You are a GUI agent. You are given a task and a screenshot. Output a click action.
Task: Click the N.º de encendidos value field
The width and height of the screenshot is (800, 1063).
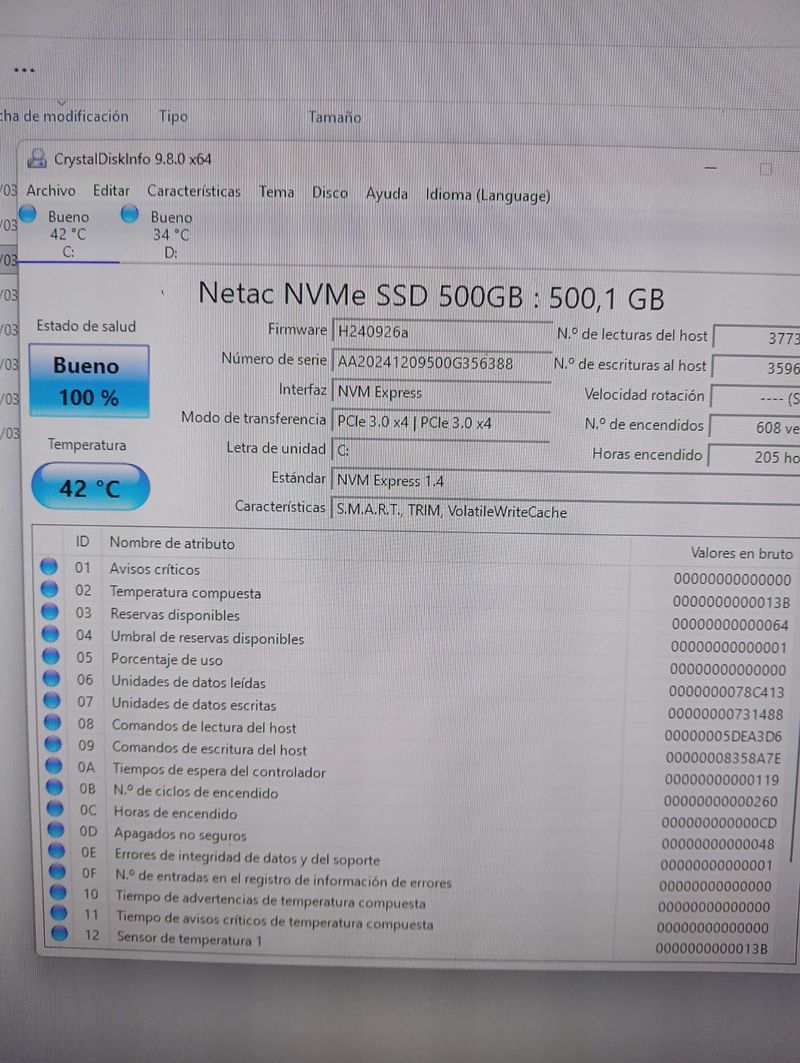pyautogui.click(x=755, y=428)
